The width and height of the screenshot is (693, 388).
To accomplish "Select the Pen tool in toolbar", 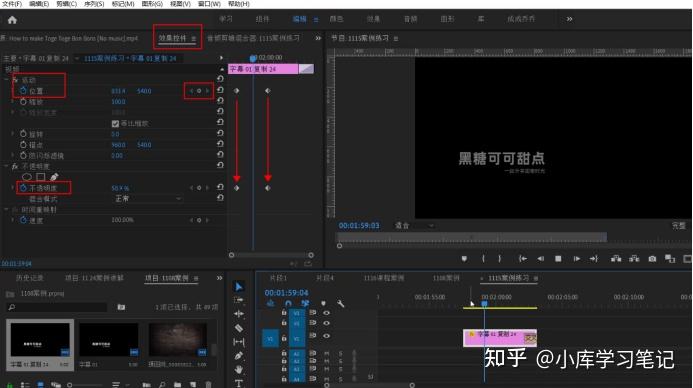I will [x=239, y=355].
